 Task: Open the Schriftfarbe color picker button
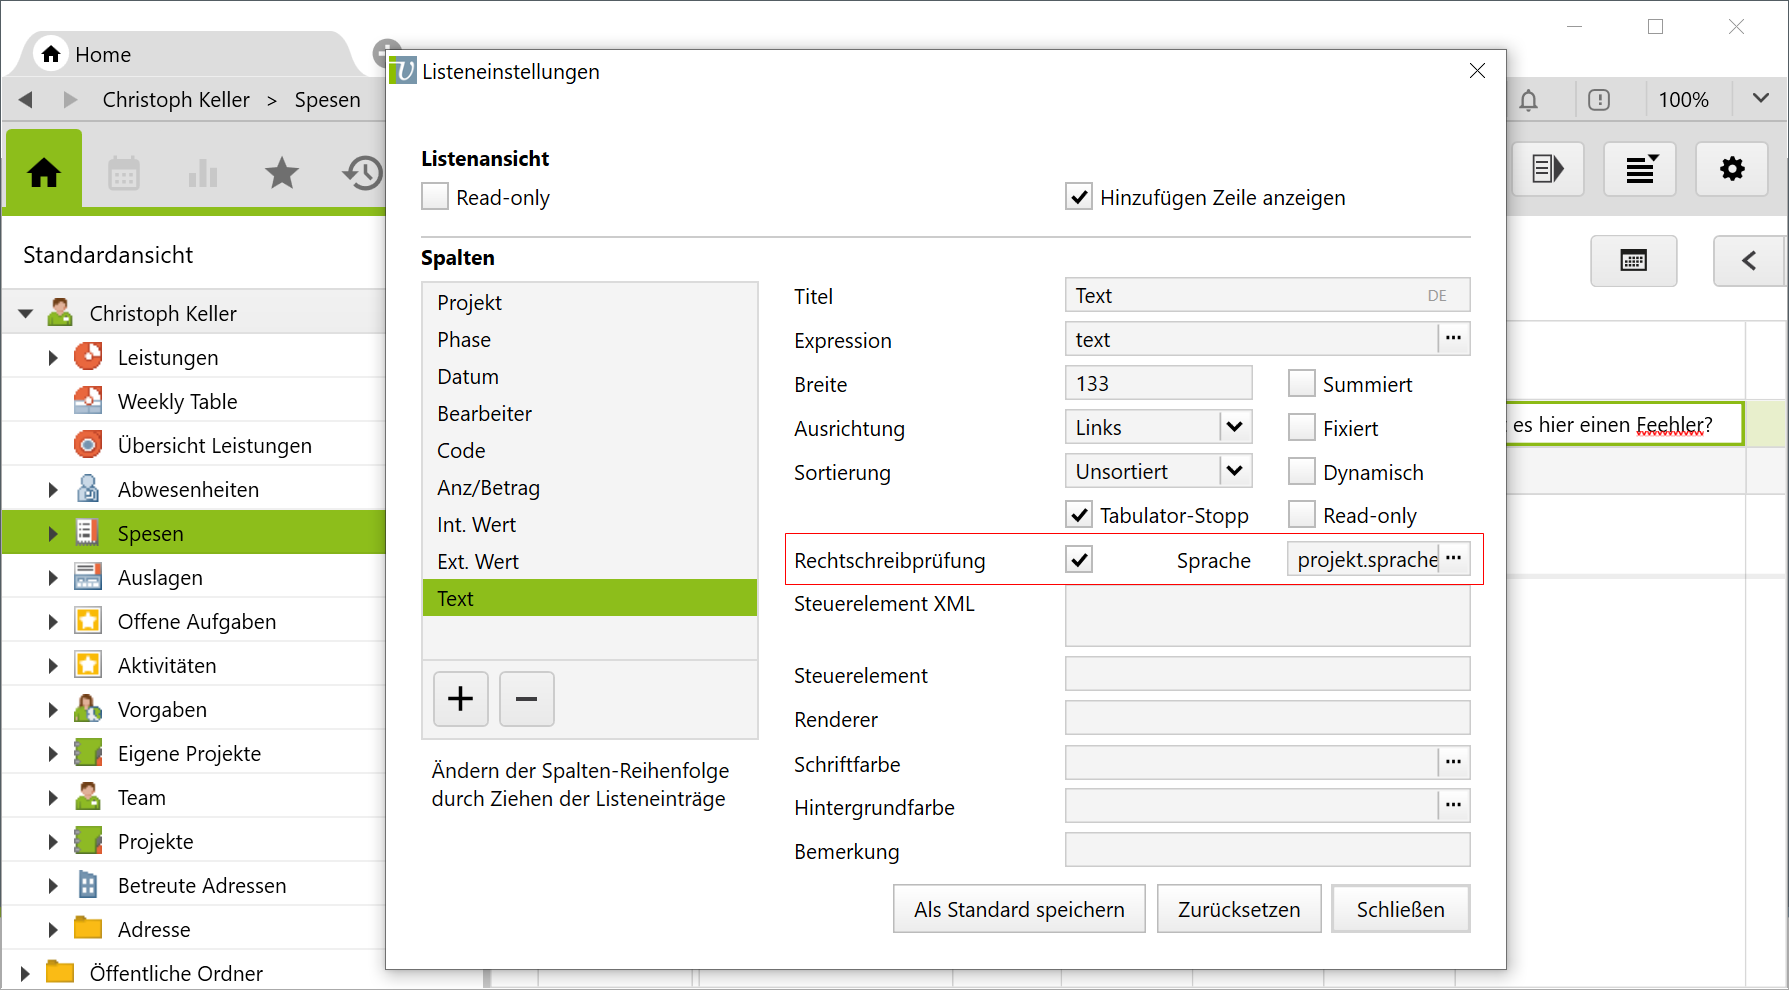1454,763
